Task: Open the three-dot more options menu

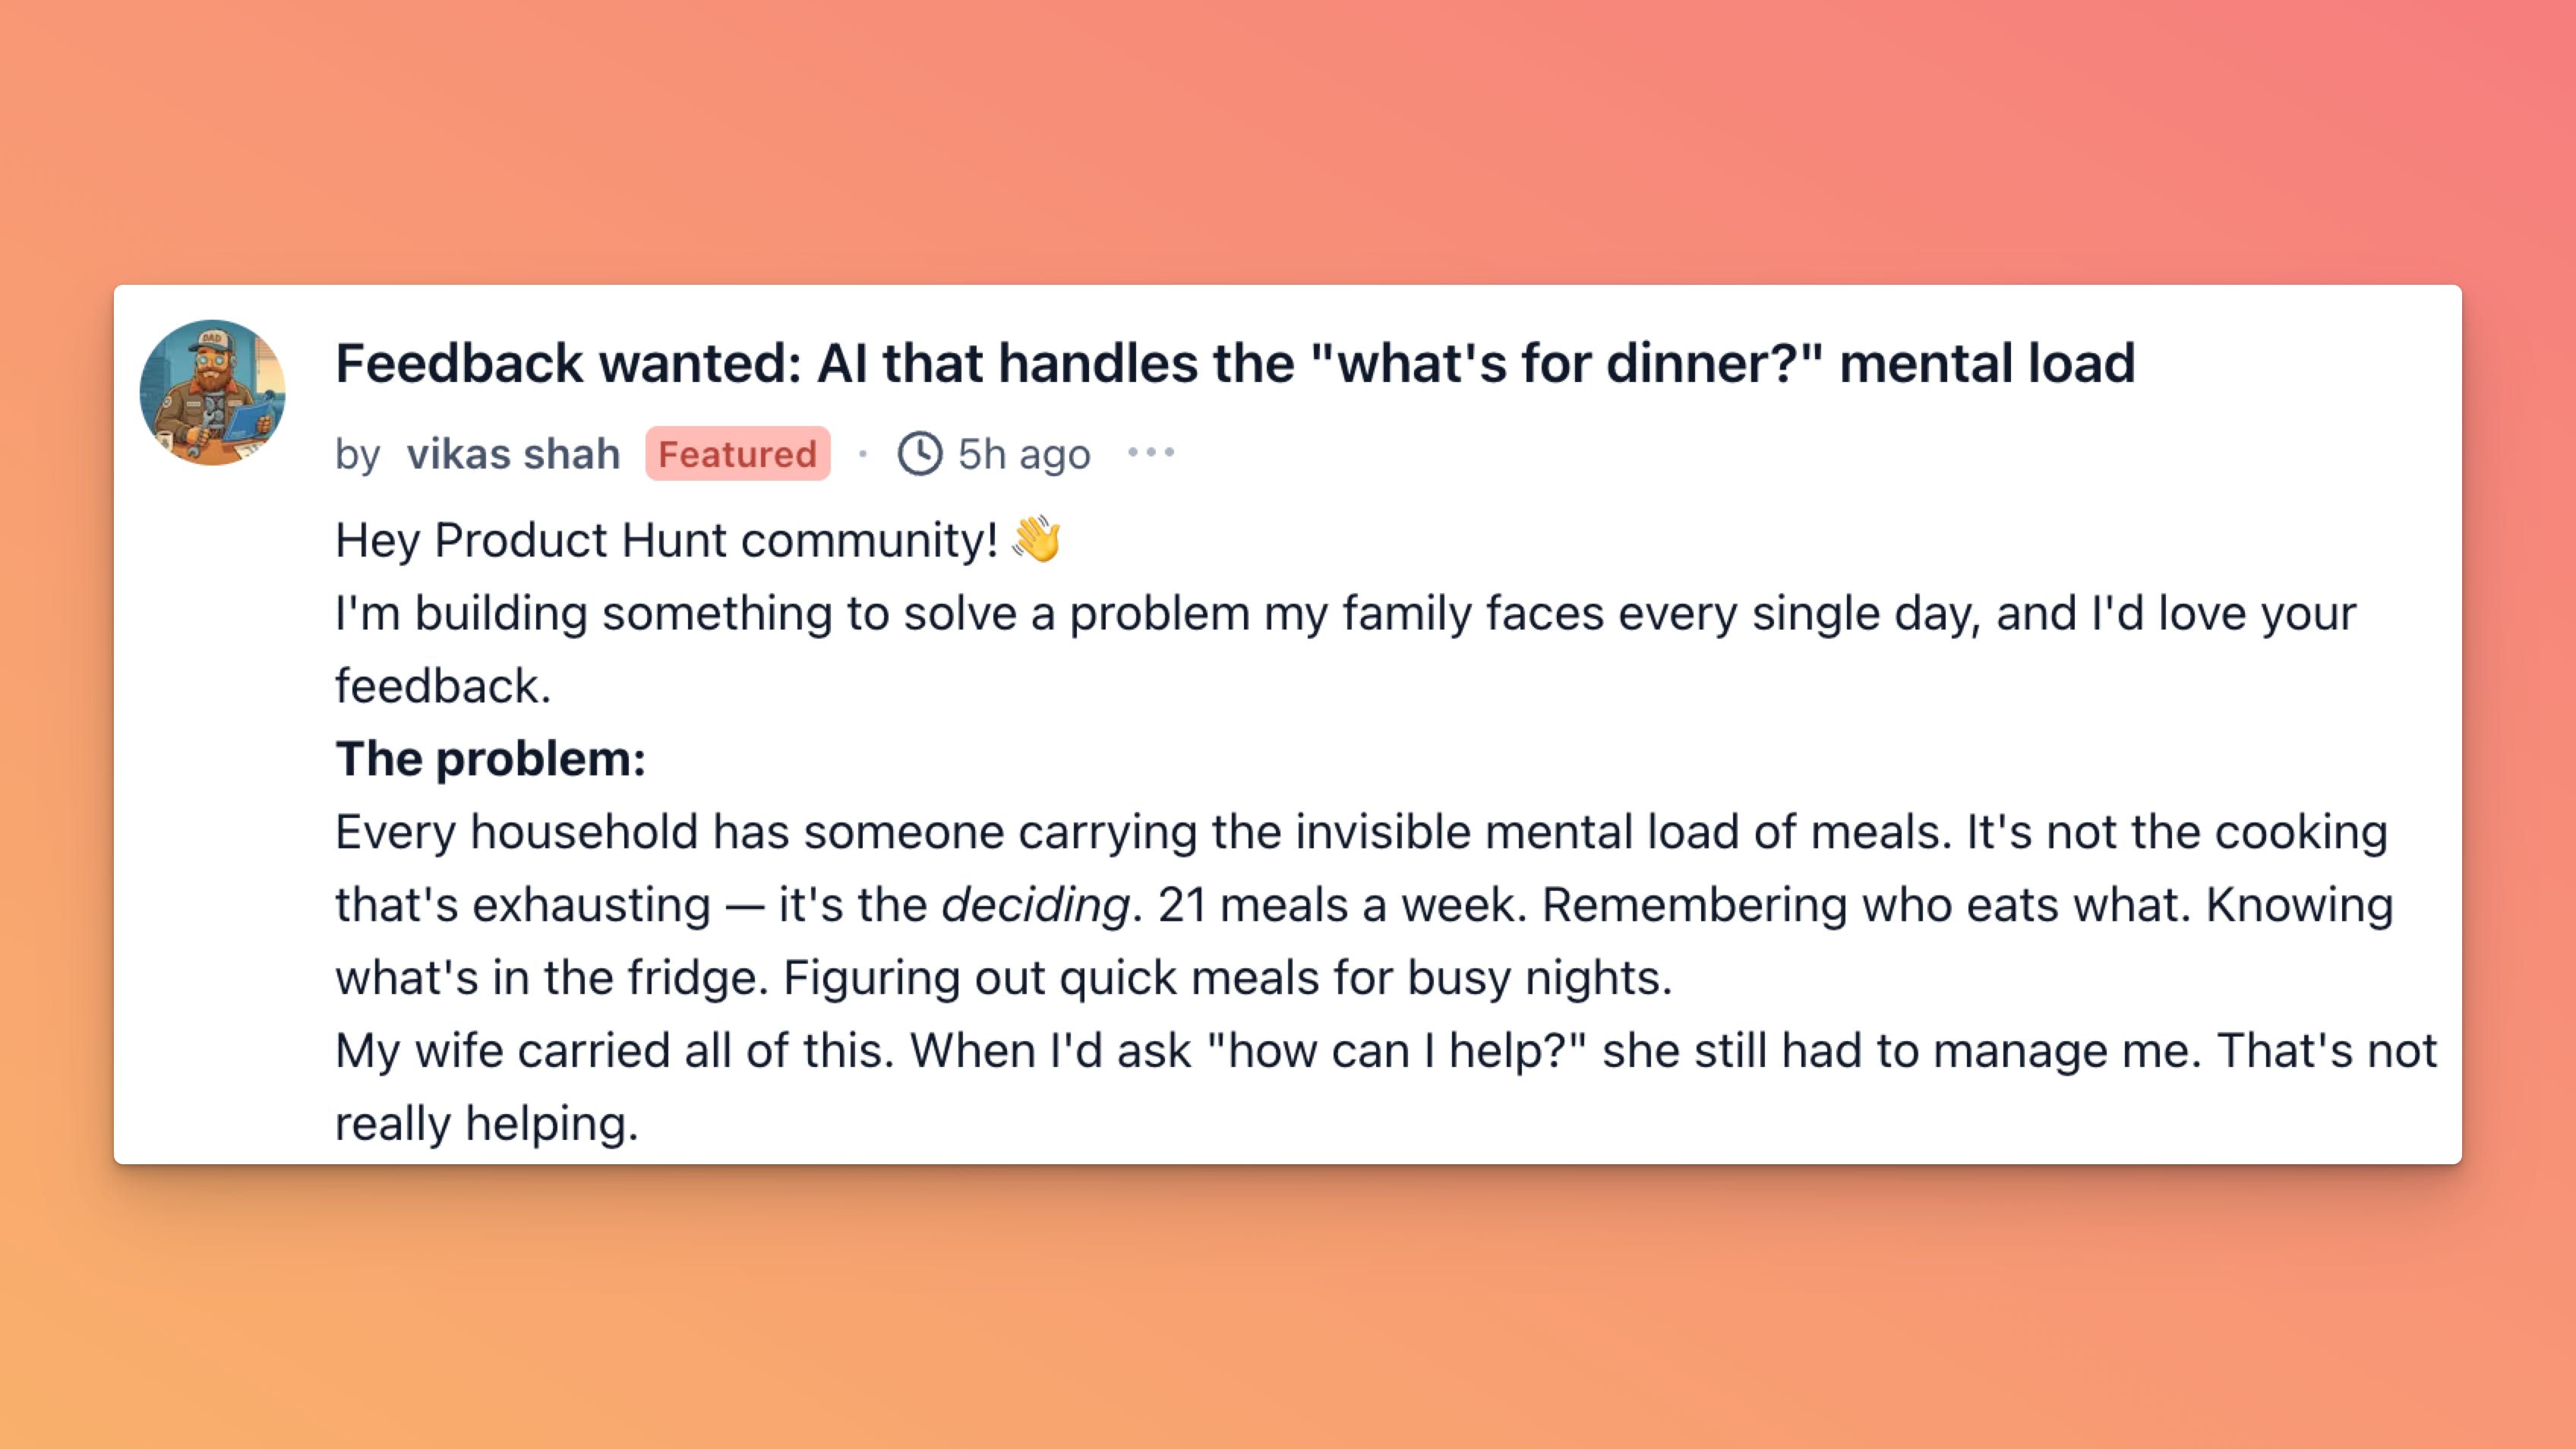Action: (x=1151, y=453)
